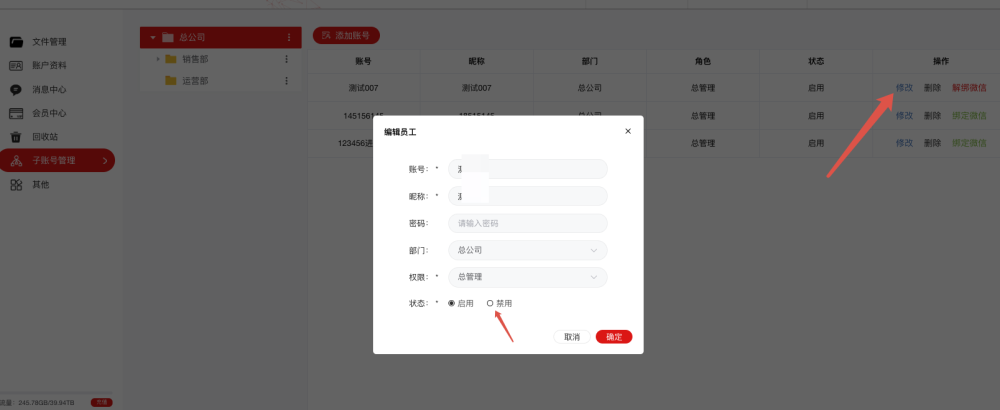This screenshot has width=1000, height=410.
Task: Click the 密码 input field
Action: pos(528,224)
